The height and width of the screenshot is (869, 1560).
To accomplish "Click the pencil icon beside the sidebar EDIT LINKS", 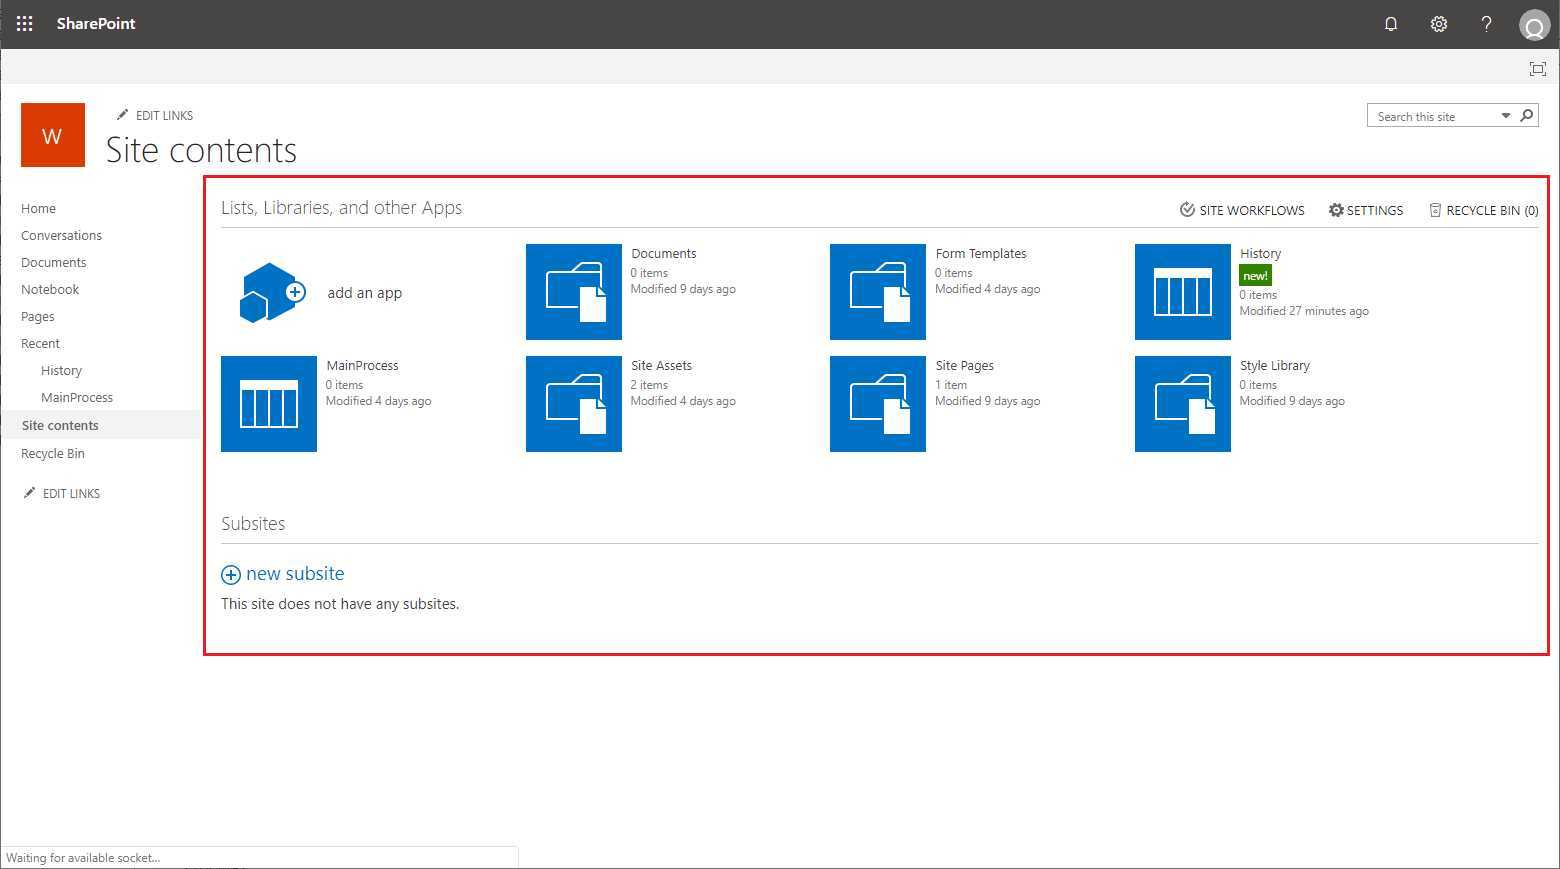I will (29, 493).
